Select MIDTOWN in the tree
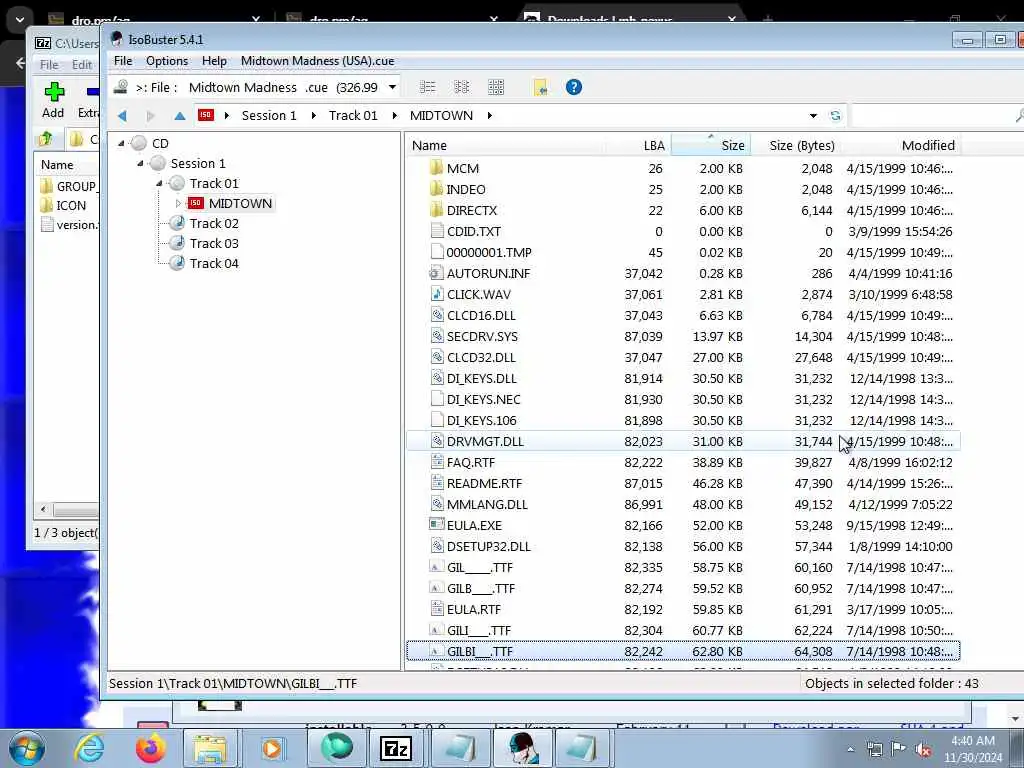Image resolution: width=1024 pixels, height=768 pixels. 240,204
